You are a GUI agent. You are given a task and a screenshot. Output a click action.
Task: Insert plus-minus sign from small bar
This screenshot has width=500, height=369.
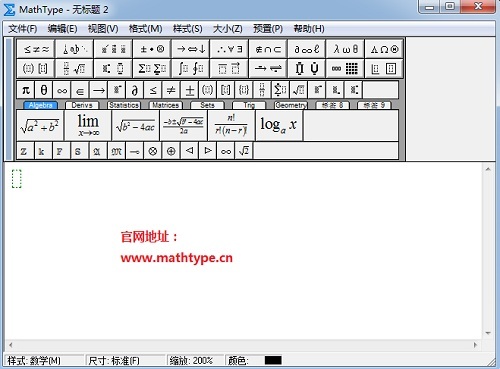pyautogui.click(x=189, y=90)
